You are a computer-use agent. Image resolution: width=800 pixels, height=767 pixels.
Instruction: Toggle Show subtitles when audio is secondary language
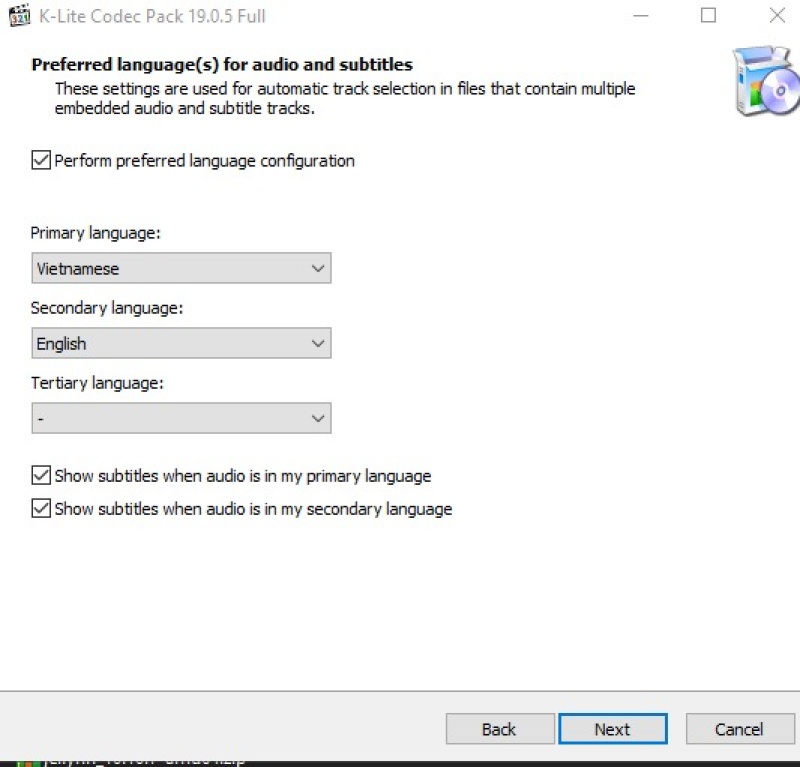41,508
